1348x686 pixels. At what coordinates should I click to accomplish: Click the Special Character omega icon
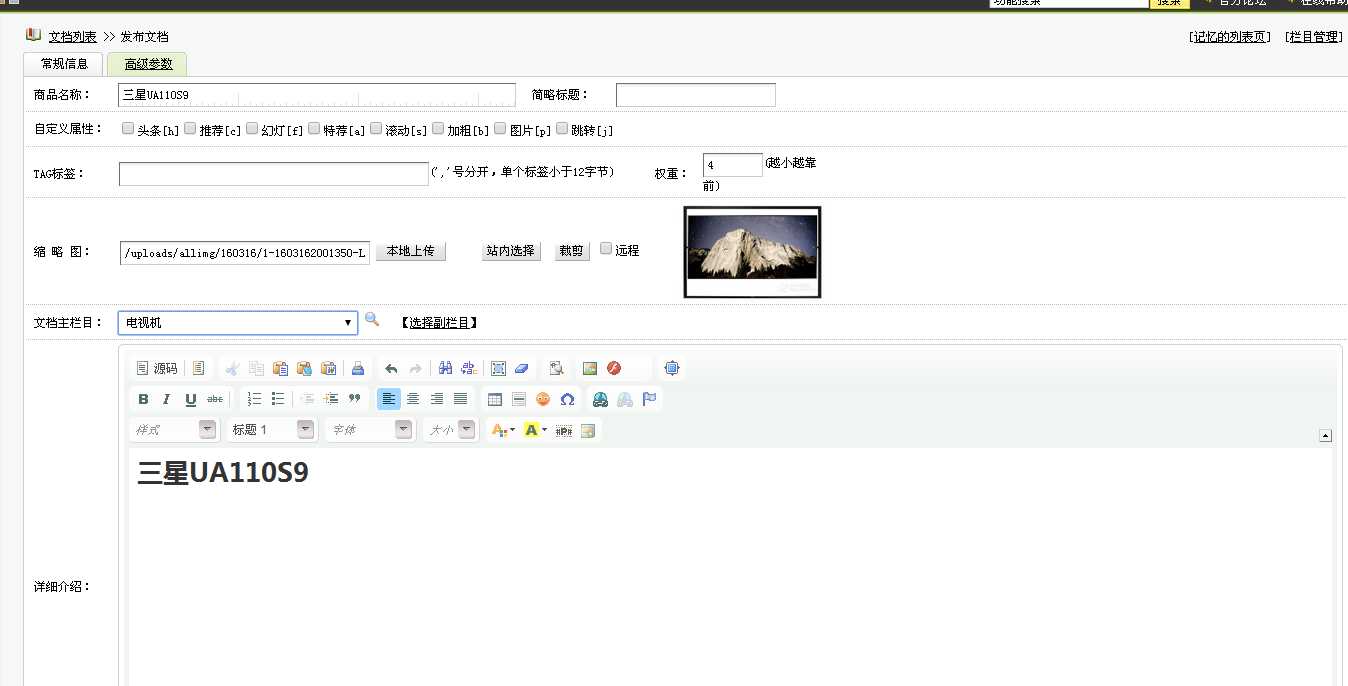567,399
